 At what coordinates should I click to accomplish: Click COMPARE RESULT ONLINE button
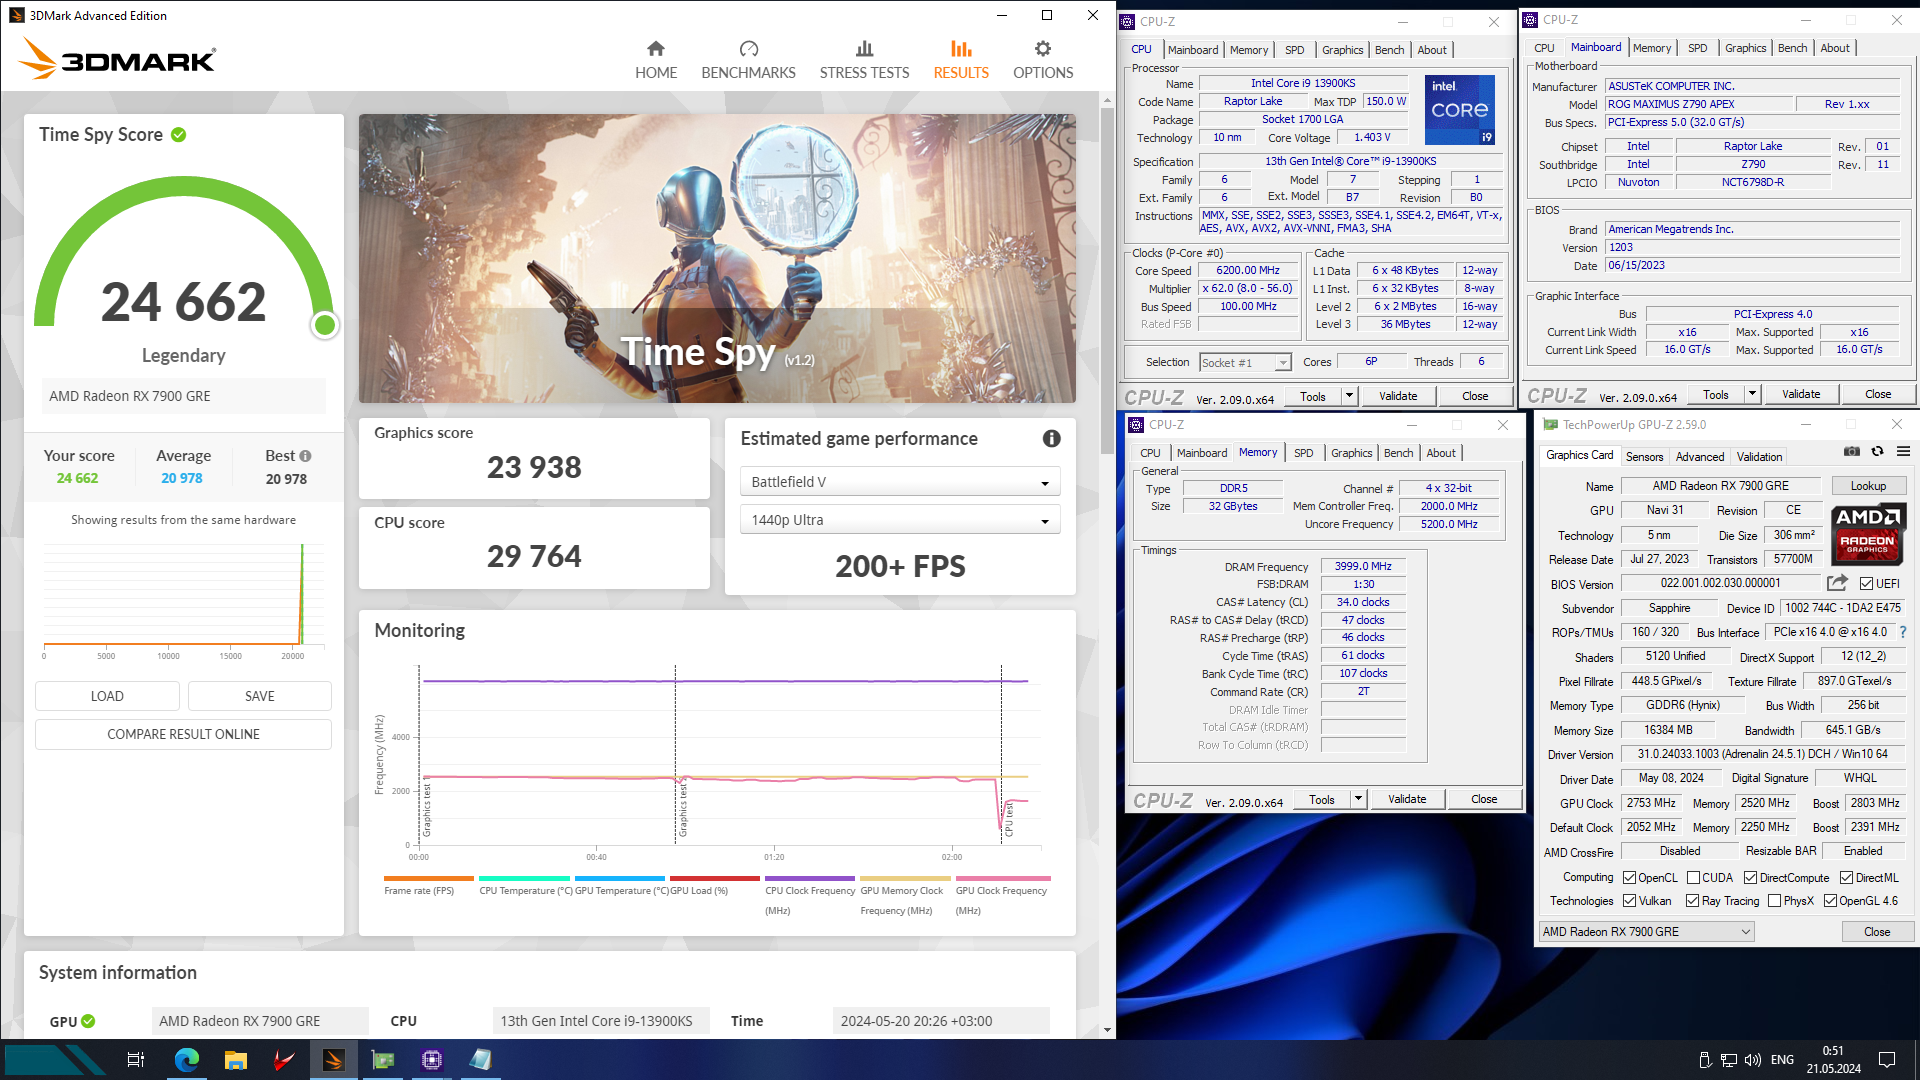click(x=183, y=734)
